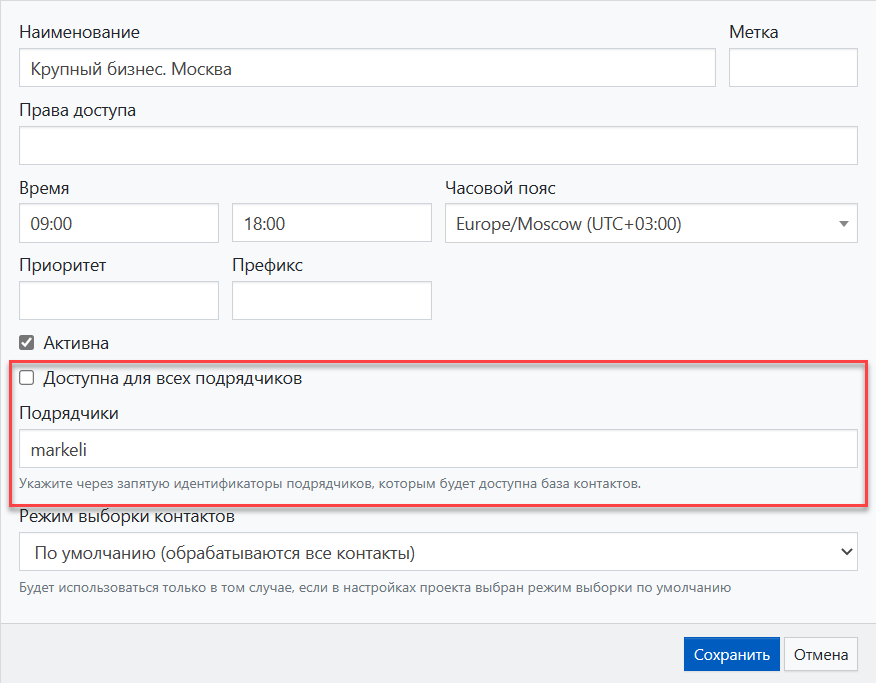The height and width of the screenshot is (683, 876).
Task: Click the 'Часовой пояс' label text
Action: click(500, 188)
